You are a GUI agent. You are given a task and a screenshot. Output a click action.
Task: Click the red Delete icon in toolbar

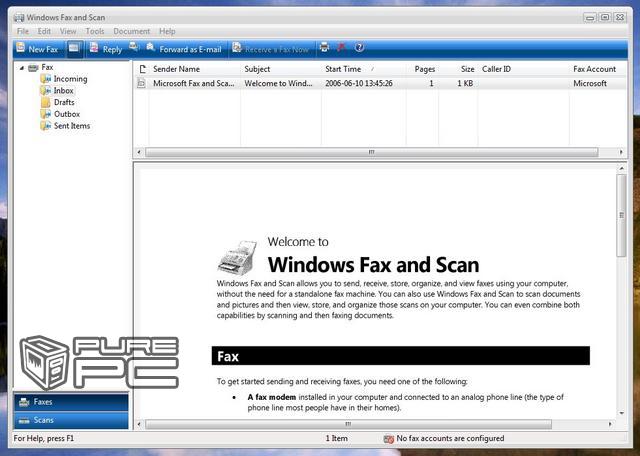tap(342, 47)
